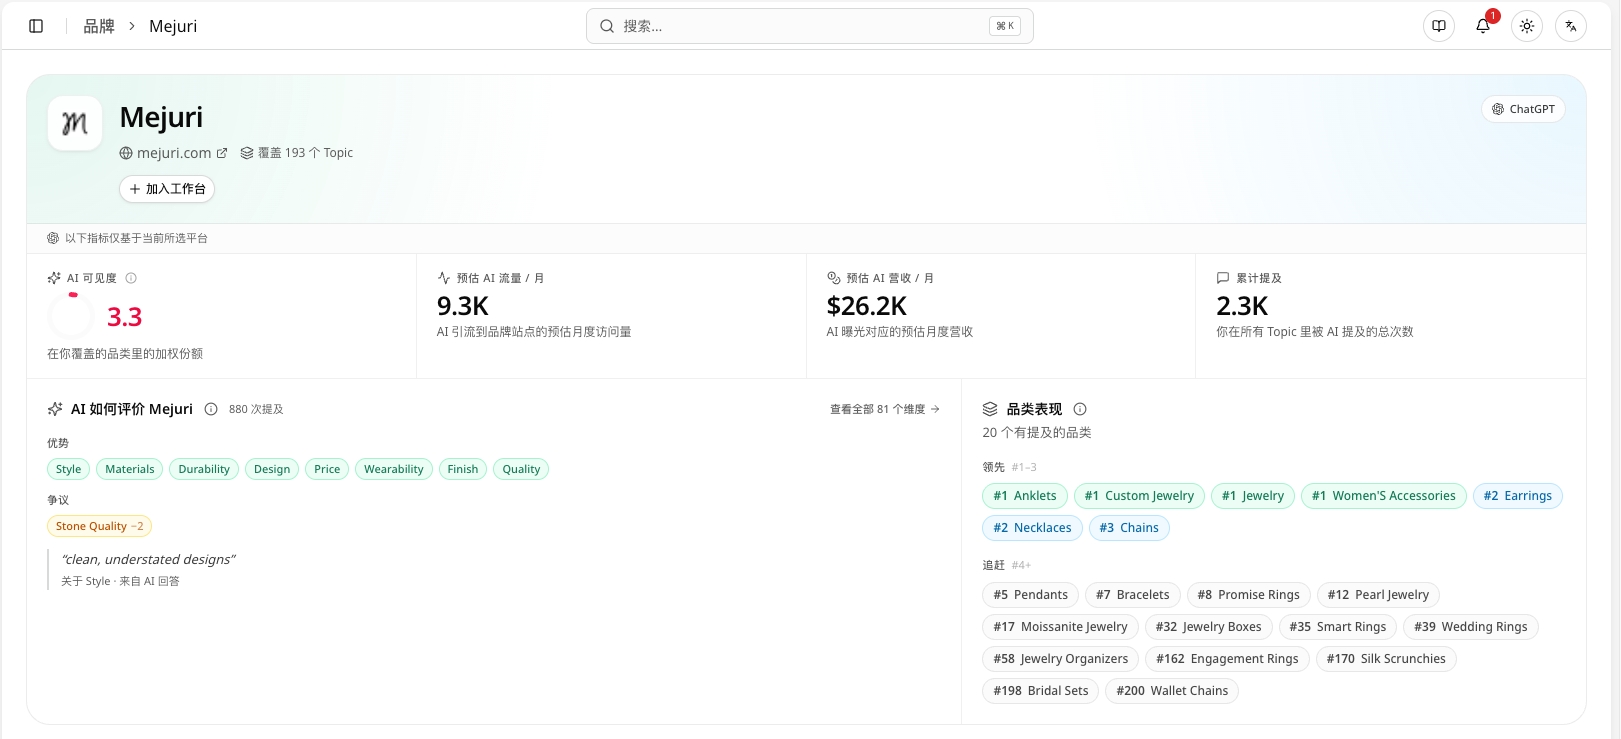Click the AI 可见度 info icon

pos(131,278)
